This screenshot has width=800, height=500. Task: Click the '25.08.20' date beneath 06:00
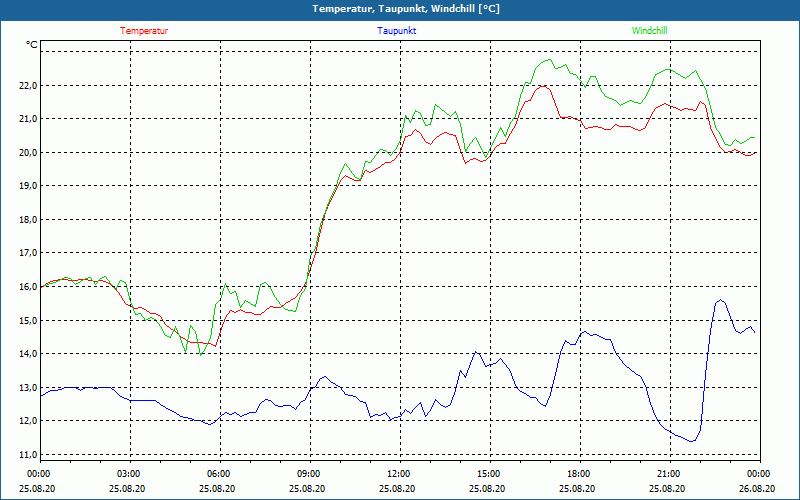(x=217, y=488)
